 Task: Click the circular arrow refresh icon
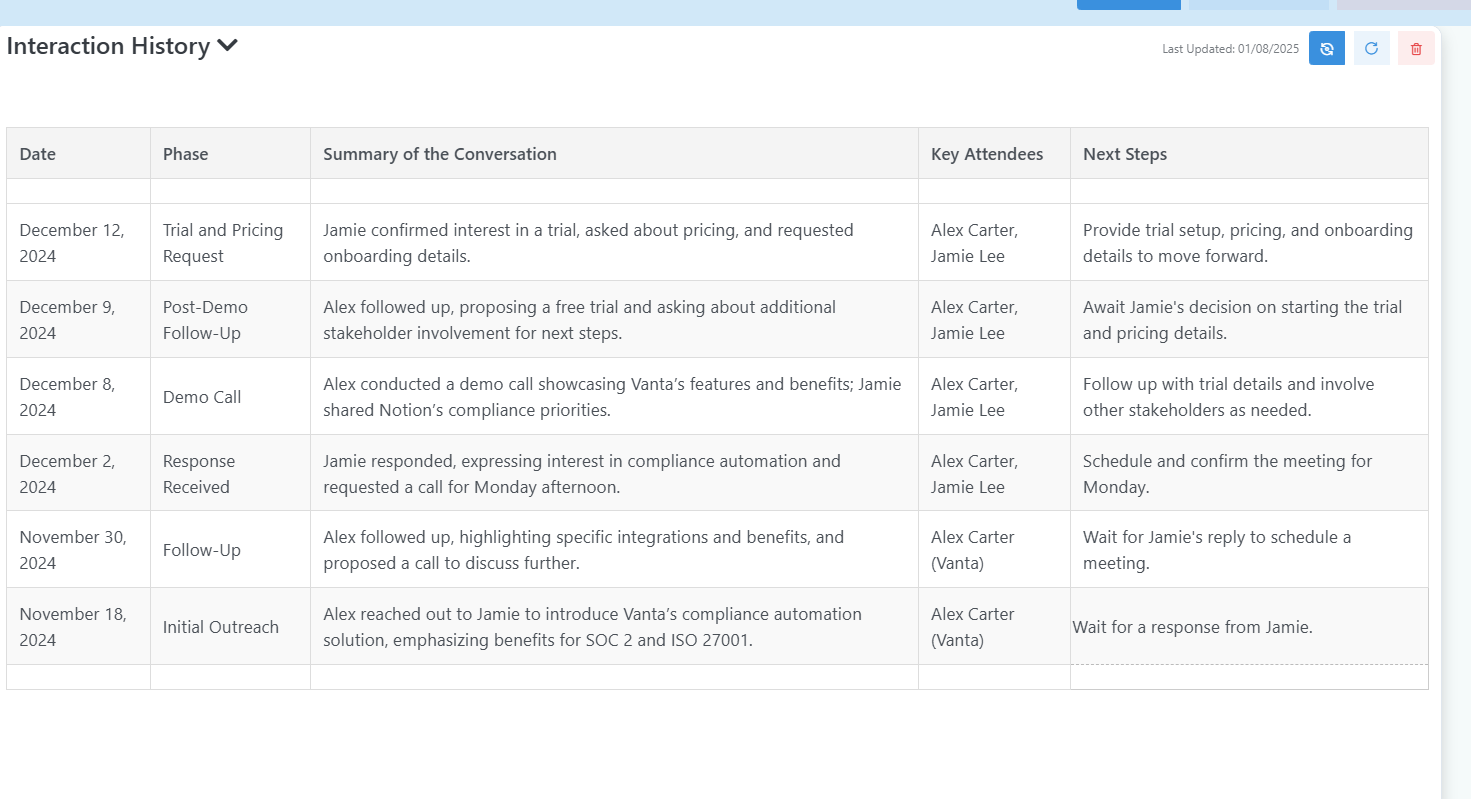tap(1371, 49)
